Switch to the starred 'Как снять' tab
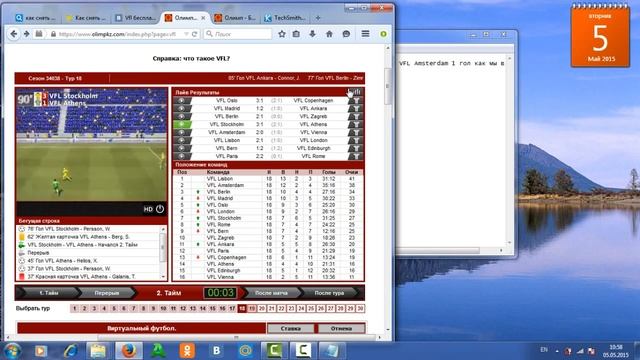Image resolution: width=640 pixels, height=360 pixels. 86,18
